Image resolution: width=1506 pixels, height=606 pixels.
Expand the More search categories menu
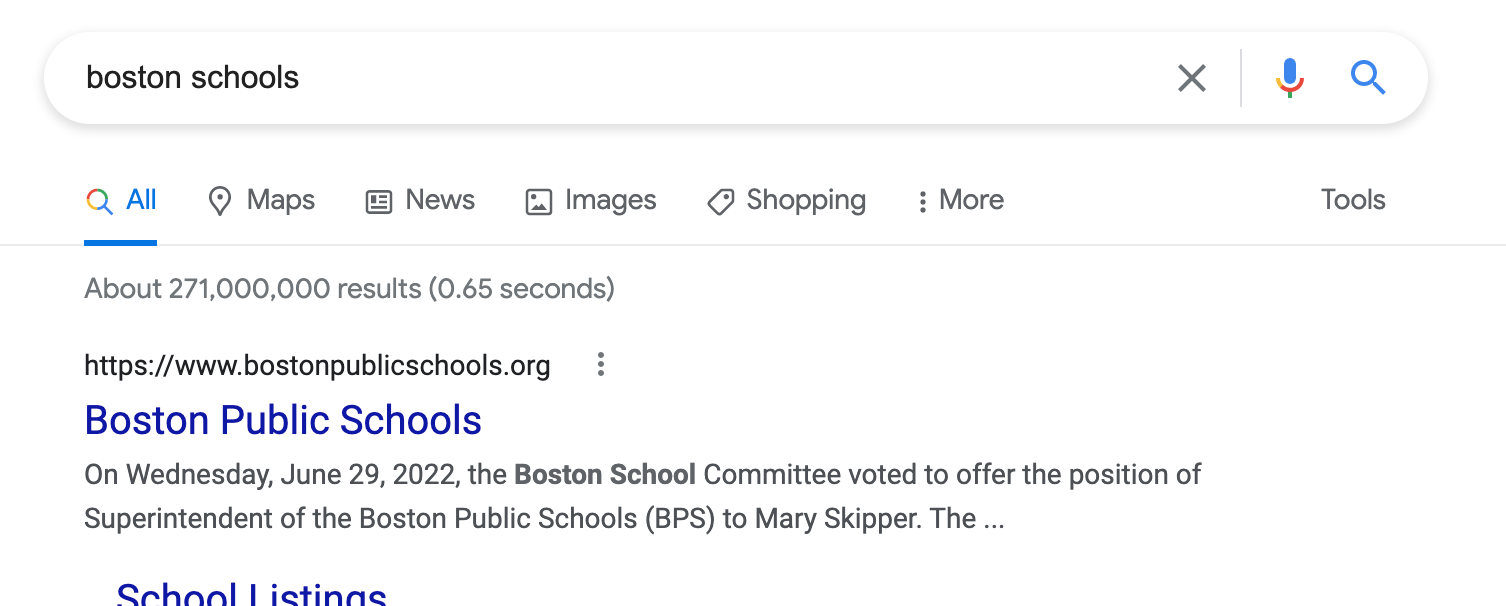[958, 200]
